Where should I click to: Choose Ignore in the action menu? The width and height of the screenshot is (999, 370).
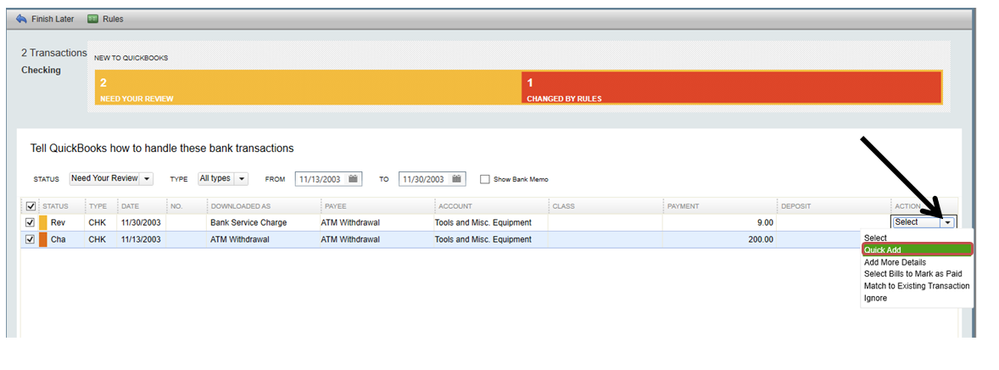point(875,298)
